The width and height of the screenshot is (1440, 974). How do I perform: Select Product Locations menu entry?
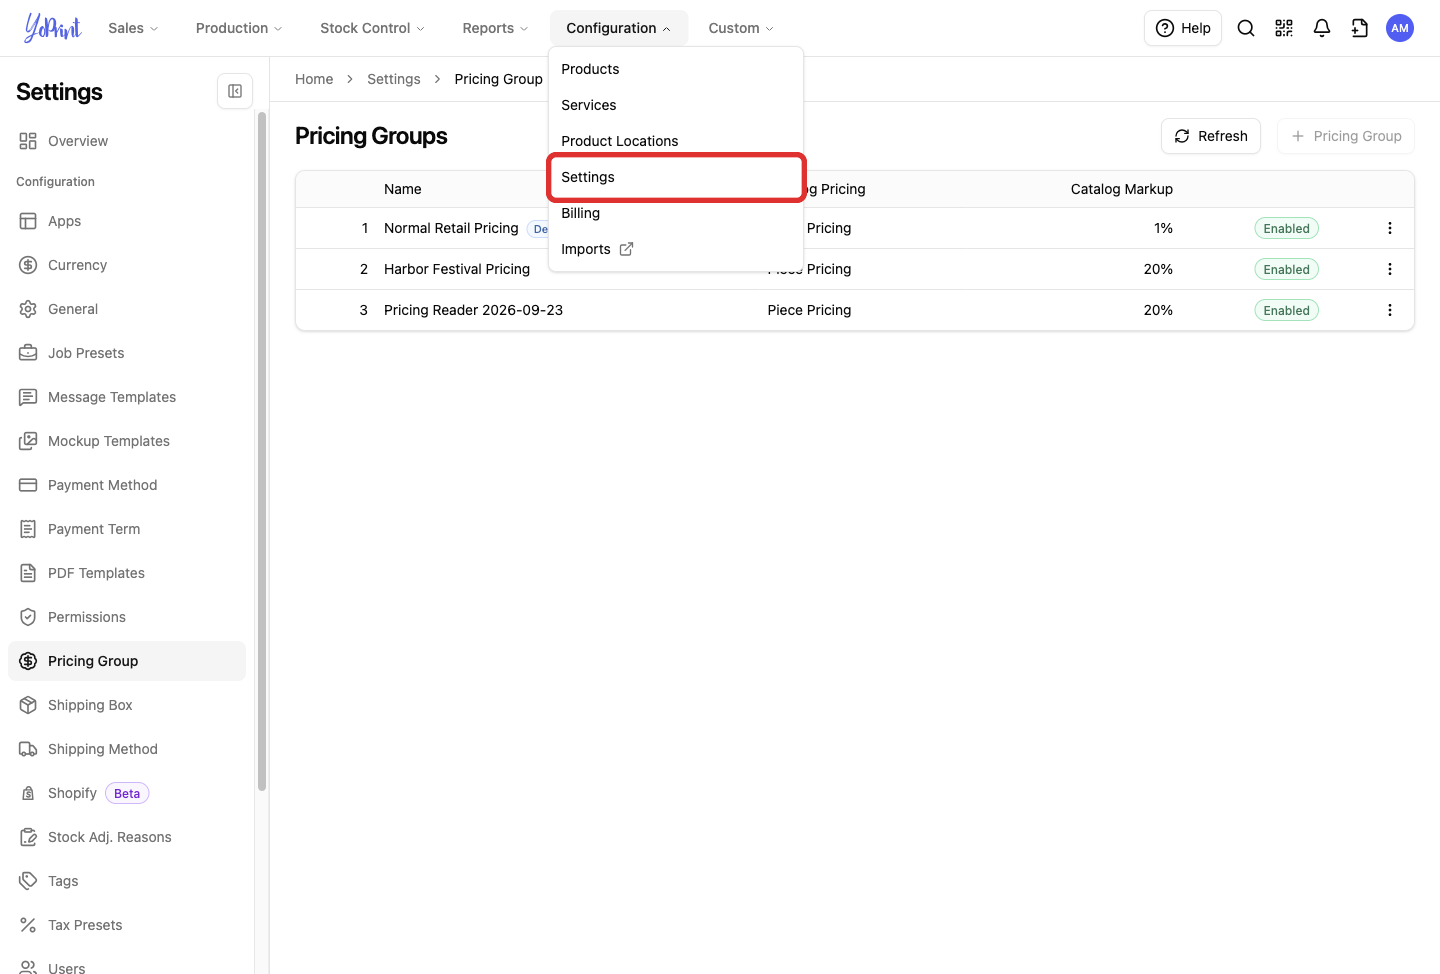[676, 141]
